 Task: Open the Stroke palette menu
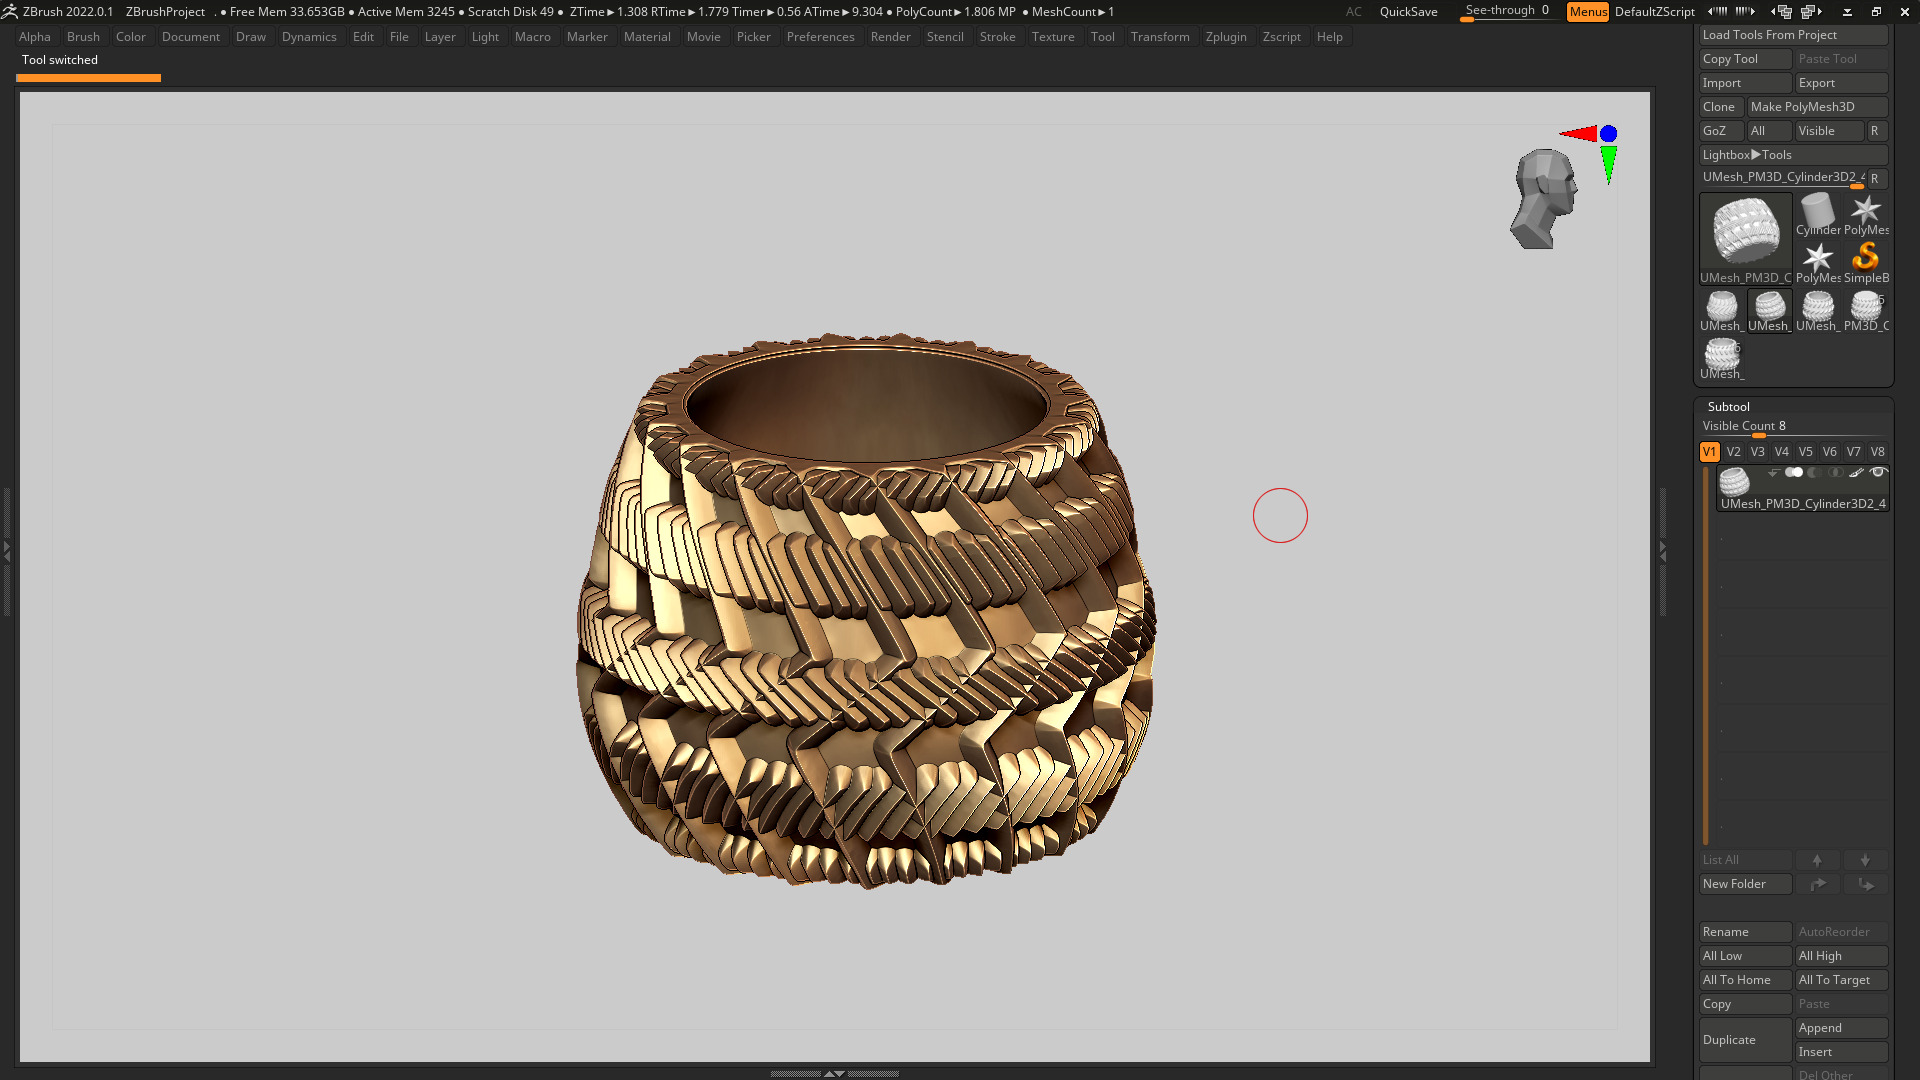pyautogui.click(x=997, y=37)
